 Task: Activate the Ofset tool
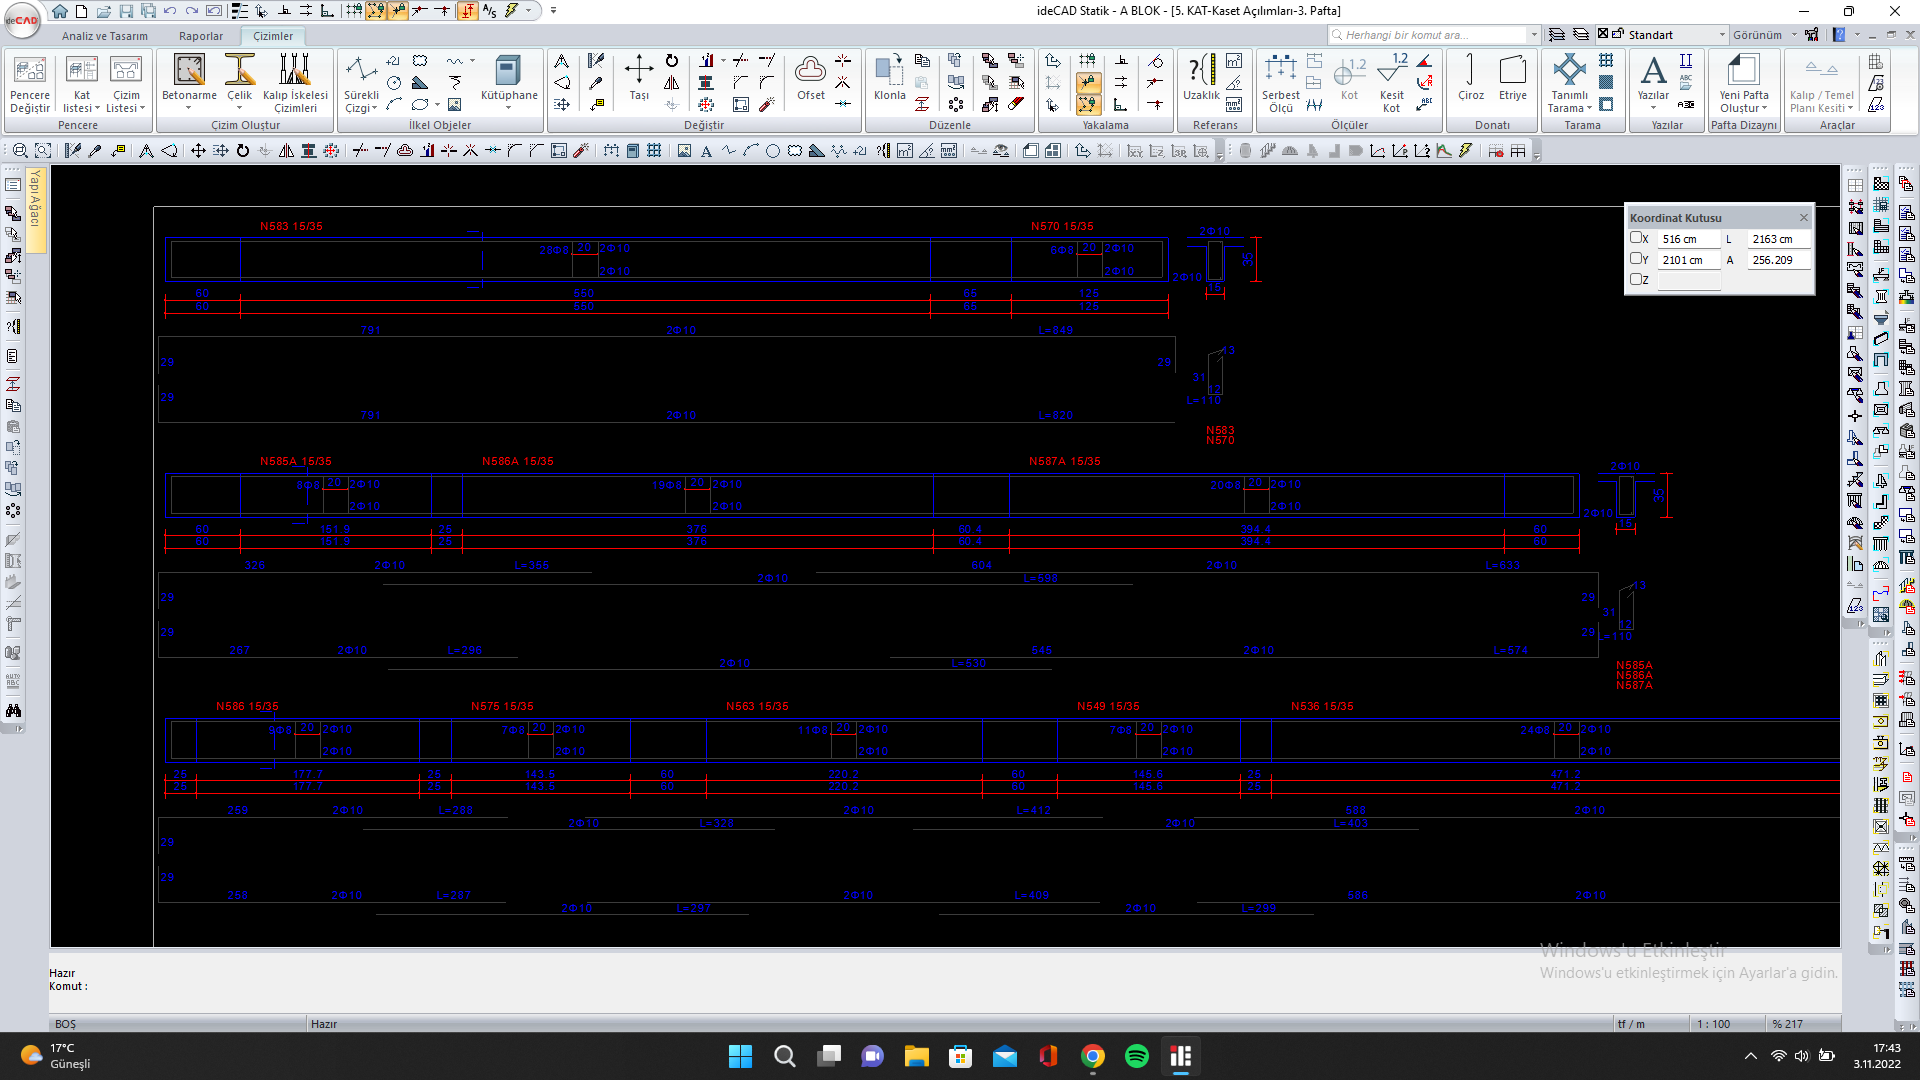point(811,78)
